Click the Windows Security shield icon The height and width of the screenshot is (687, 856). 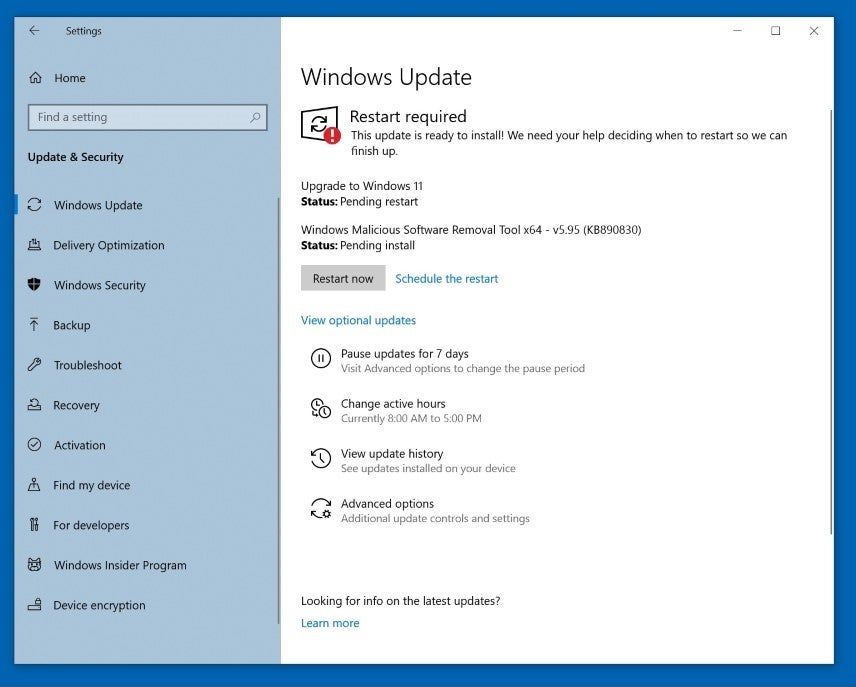(x=34, y=285)
